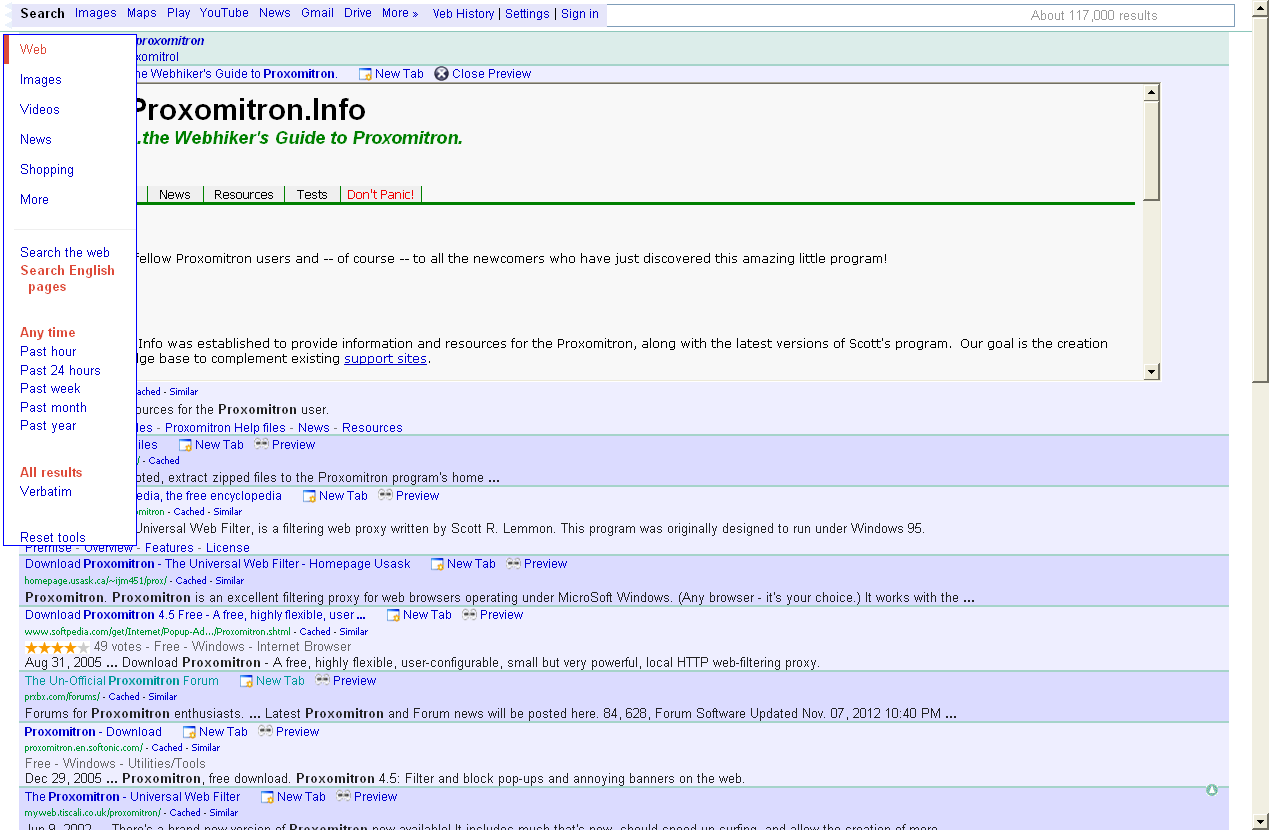The width and height of the screenshot is (1269, 830).
Task: Click the Sign in link
Action: pyautogui.click(x=580, y=14)
